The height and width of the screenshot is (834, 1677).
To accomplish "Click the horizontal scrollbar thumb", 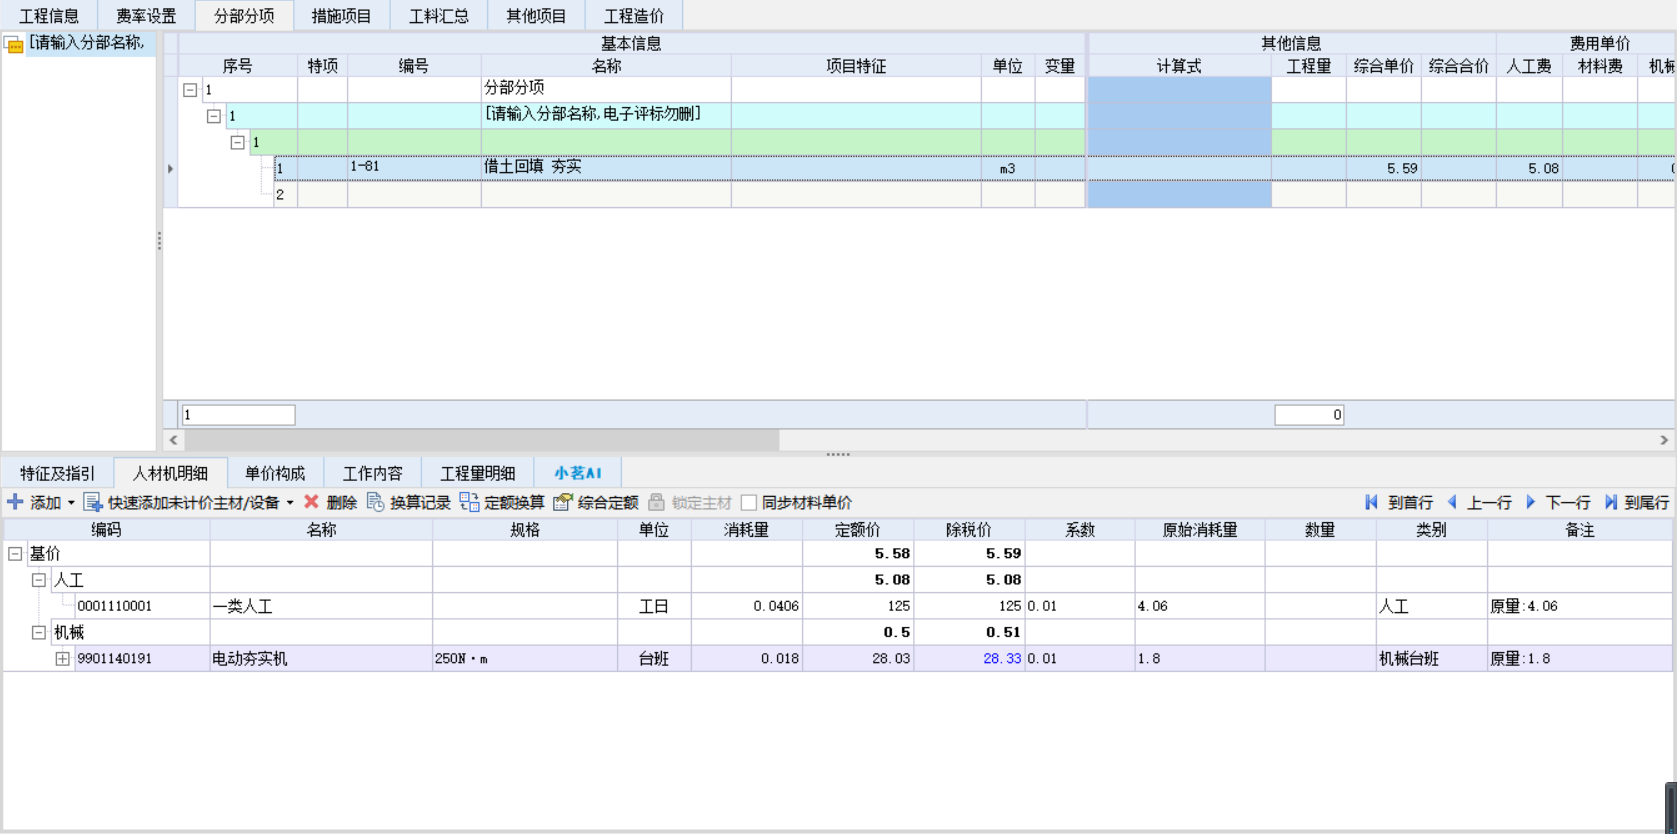I will point(482,440).
